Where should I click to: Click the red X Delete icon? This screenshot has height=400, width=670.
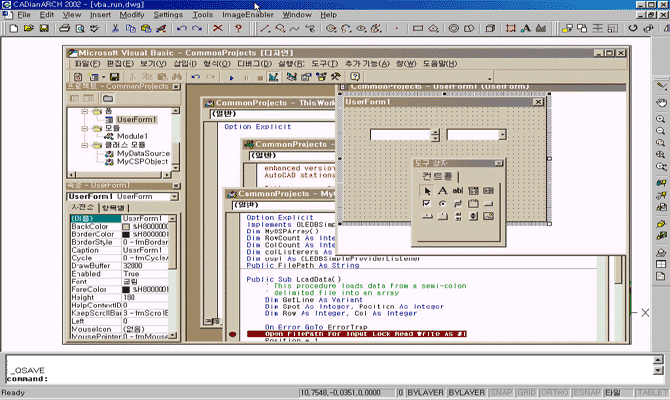tap(218, 28)
